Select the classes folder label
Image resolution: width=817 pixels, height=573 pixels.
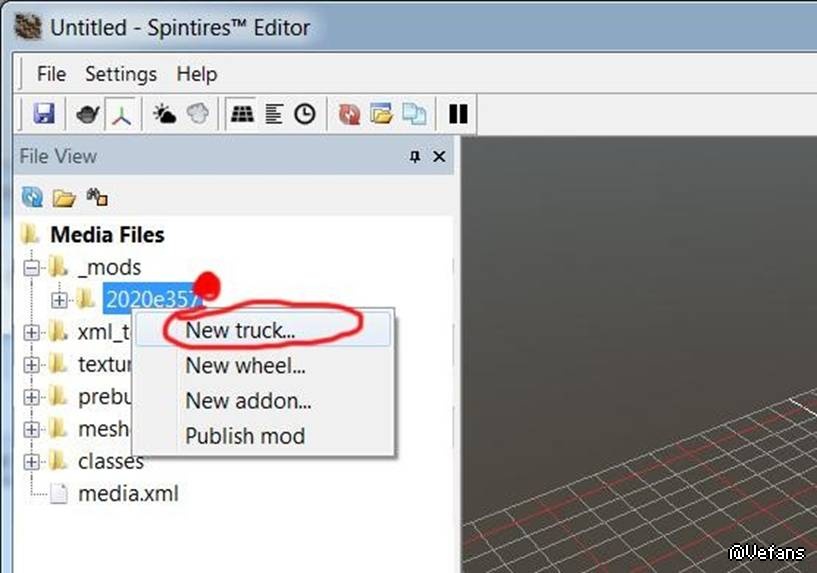pyautogui.click(x=110, y=462)
